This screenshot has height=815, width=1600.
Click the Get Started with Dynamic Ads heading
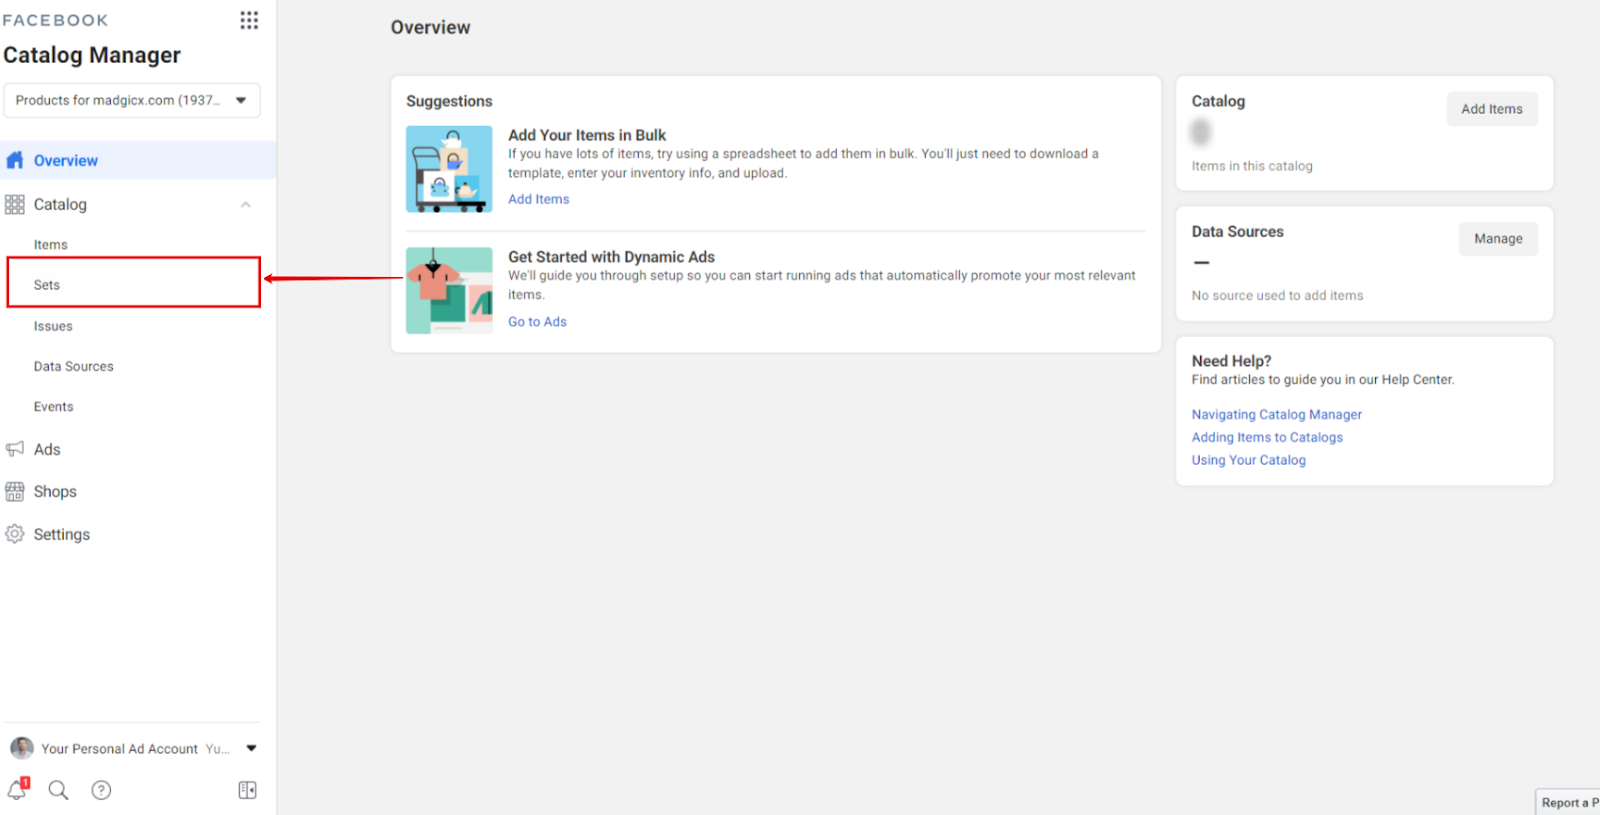611,257
